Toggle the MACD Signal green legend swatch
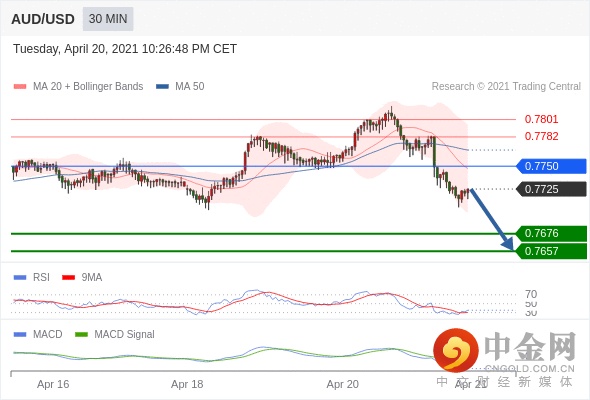Screen dimensions: 590x400 (81, 335)
